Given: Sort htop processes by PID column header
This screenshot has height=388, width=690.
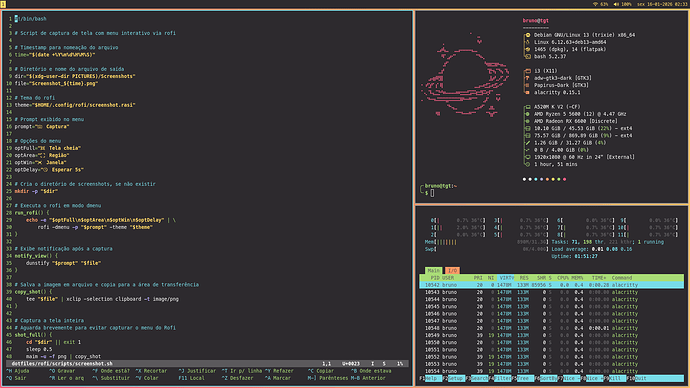Looking at the screenshot, I should [435, 278].
